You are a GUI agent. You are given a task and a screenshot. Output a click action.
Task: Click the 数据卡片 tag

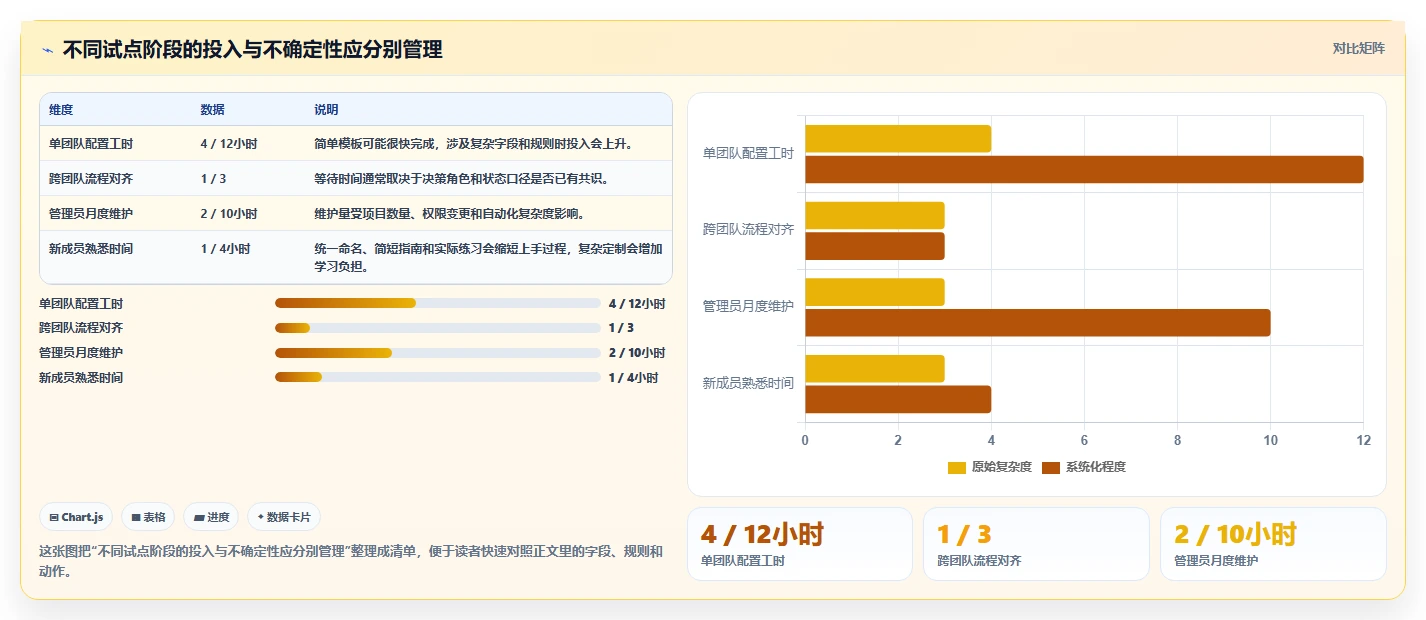(x=284, y=517)
